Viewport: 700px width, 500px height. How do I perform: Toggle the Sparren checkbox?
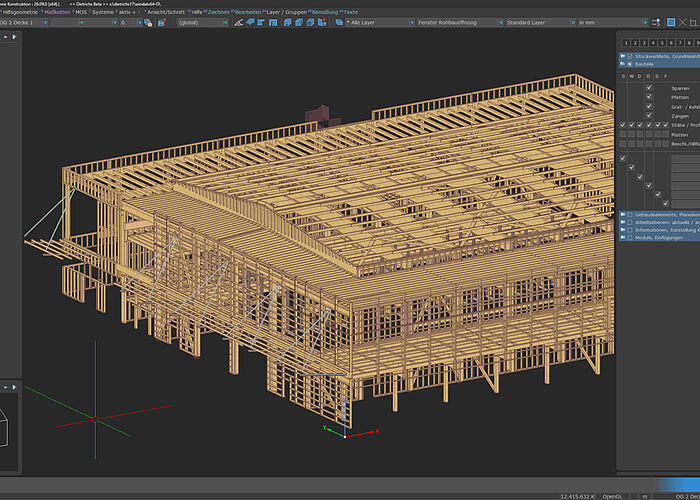tap(649, 88)
